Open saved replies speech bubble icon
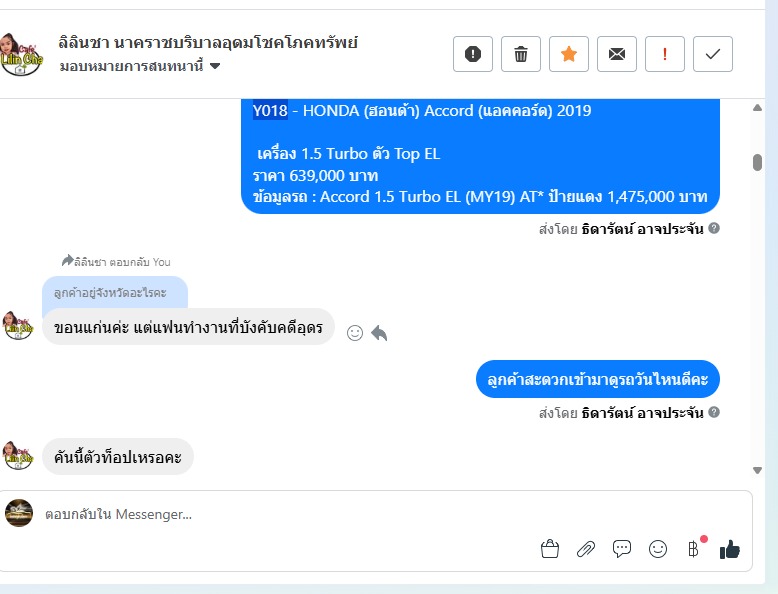The image size is (778, 594). pyautogui.click(x=622, y=548)
